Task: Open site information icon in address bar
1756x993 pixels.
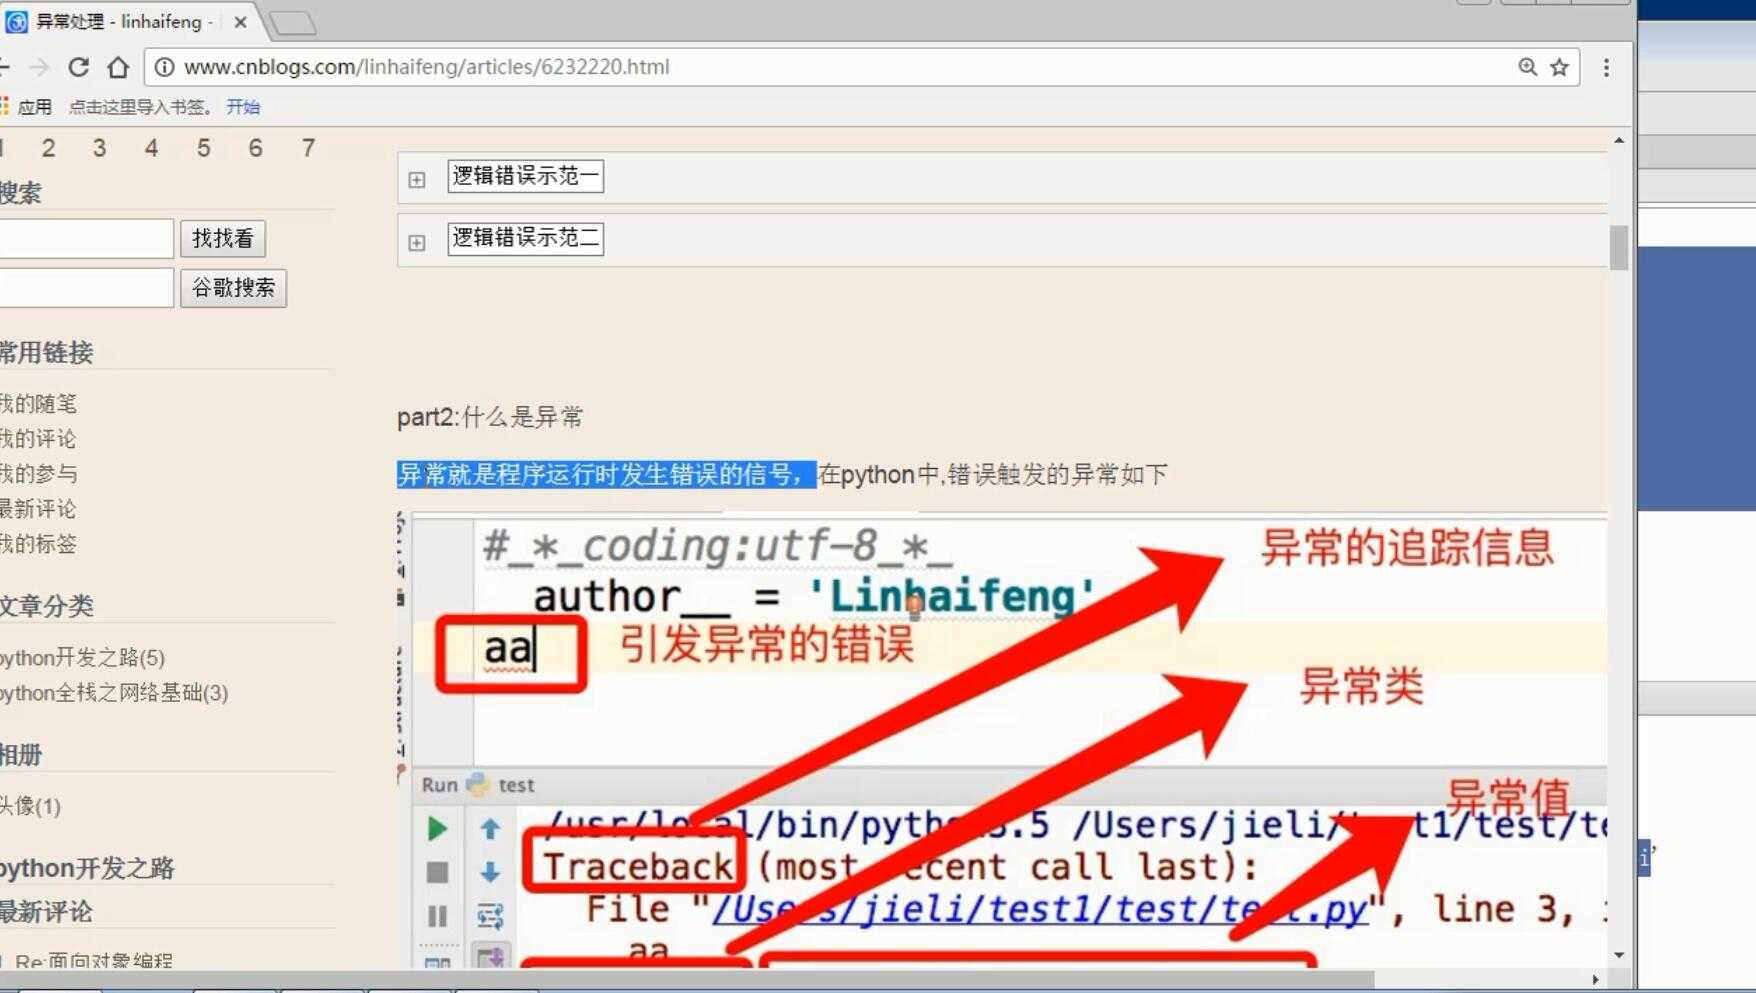Action: tap(164, 67)
